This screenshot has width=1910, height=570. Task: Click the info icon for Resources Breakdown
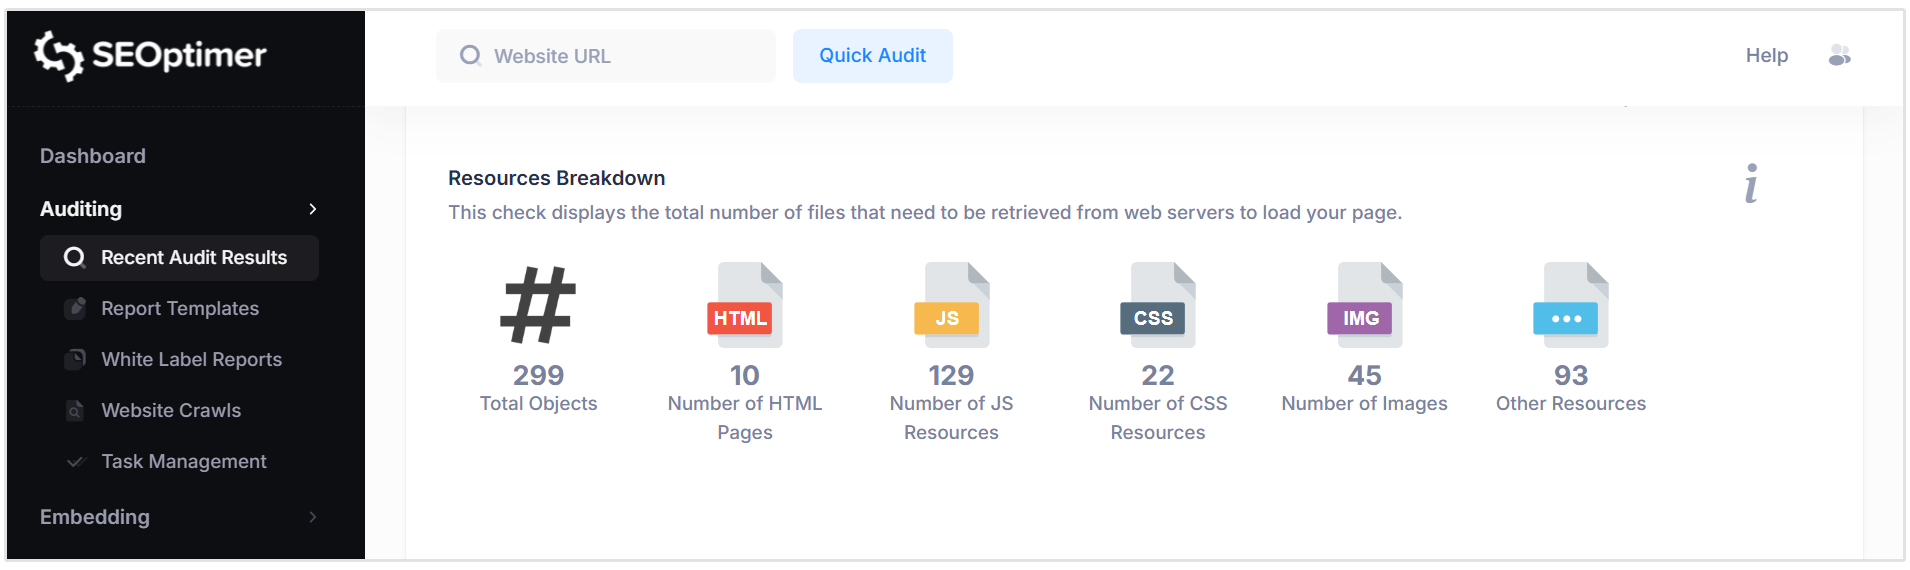click(x=1751, y=184)
